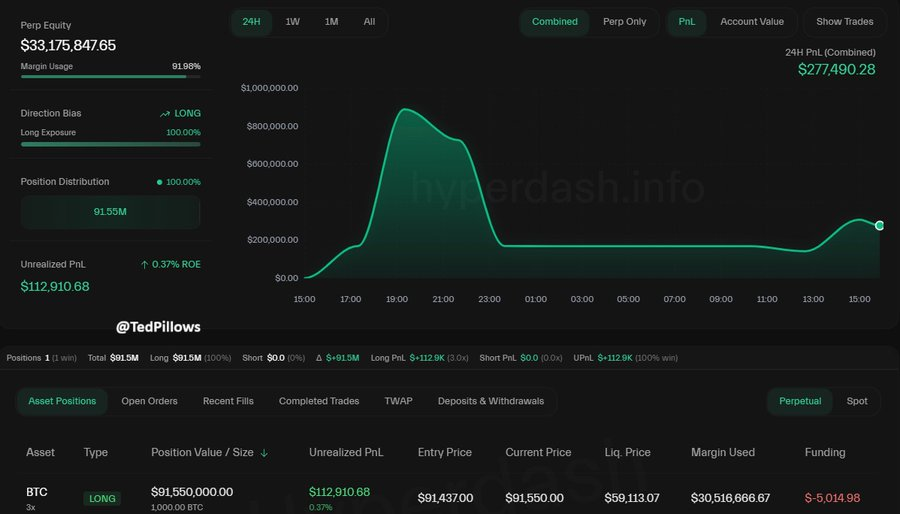Image resolution: width=900 pixels, height=514 pixels.
Task: View the Completed Trades tab
Action: click(x=319, y=401)
